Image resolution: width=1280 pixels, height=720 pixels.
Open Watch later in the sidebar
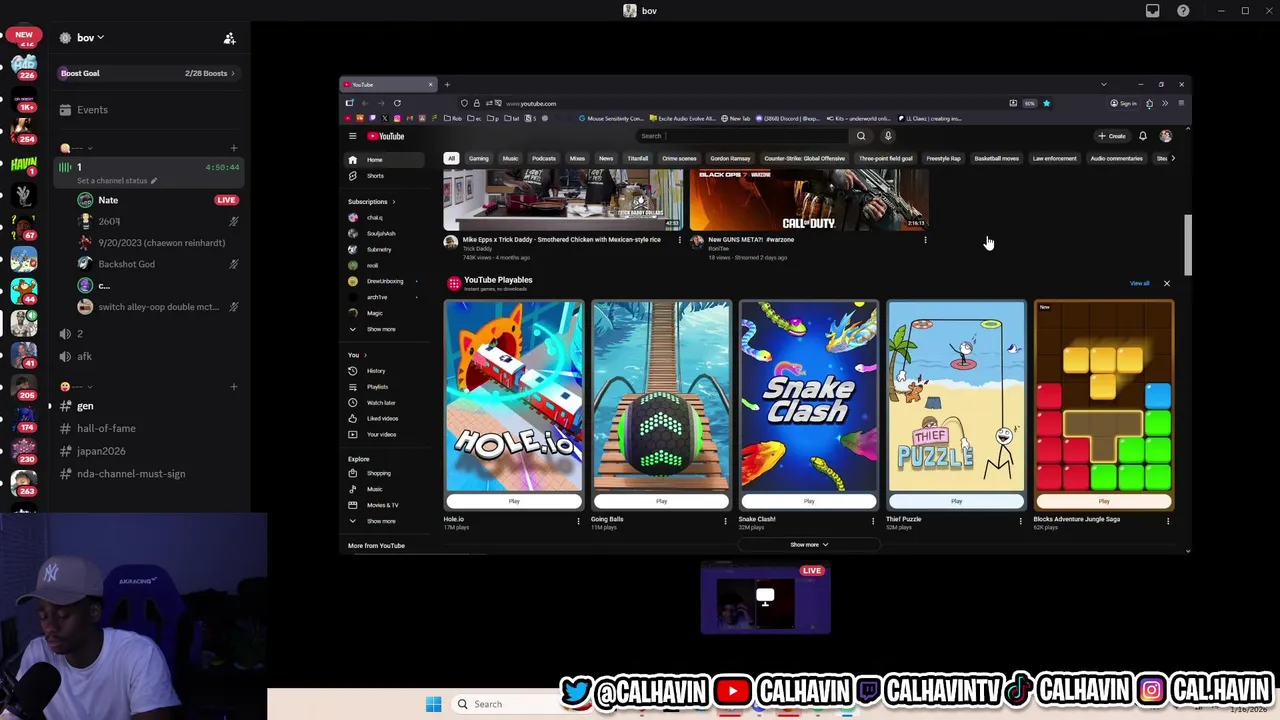pyautogui.click(x=381, y=403)
